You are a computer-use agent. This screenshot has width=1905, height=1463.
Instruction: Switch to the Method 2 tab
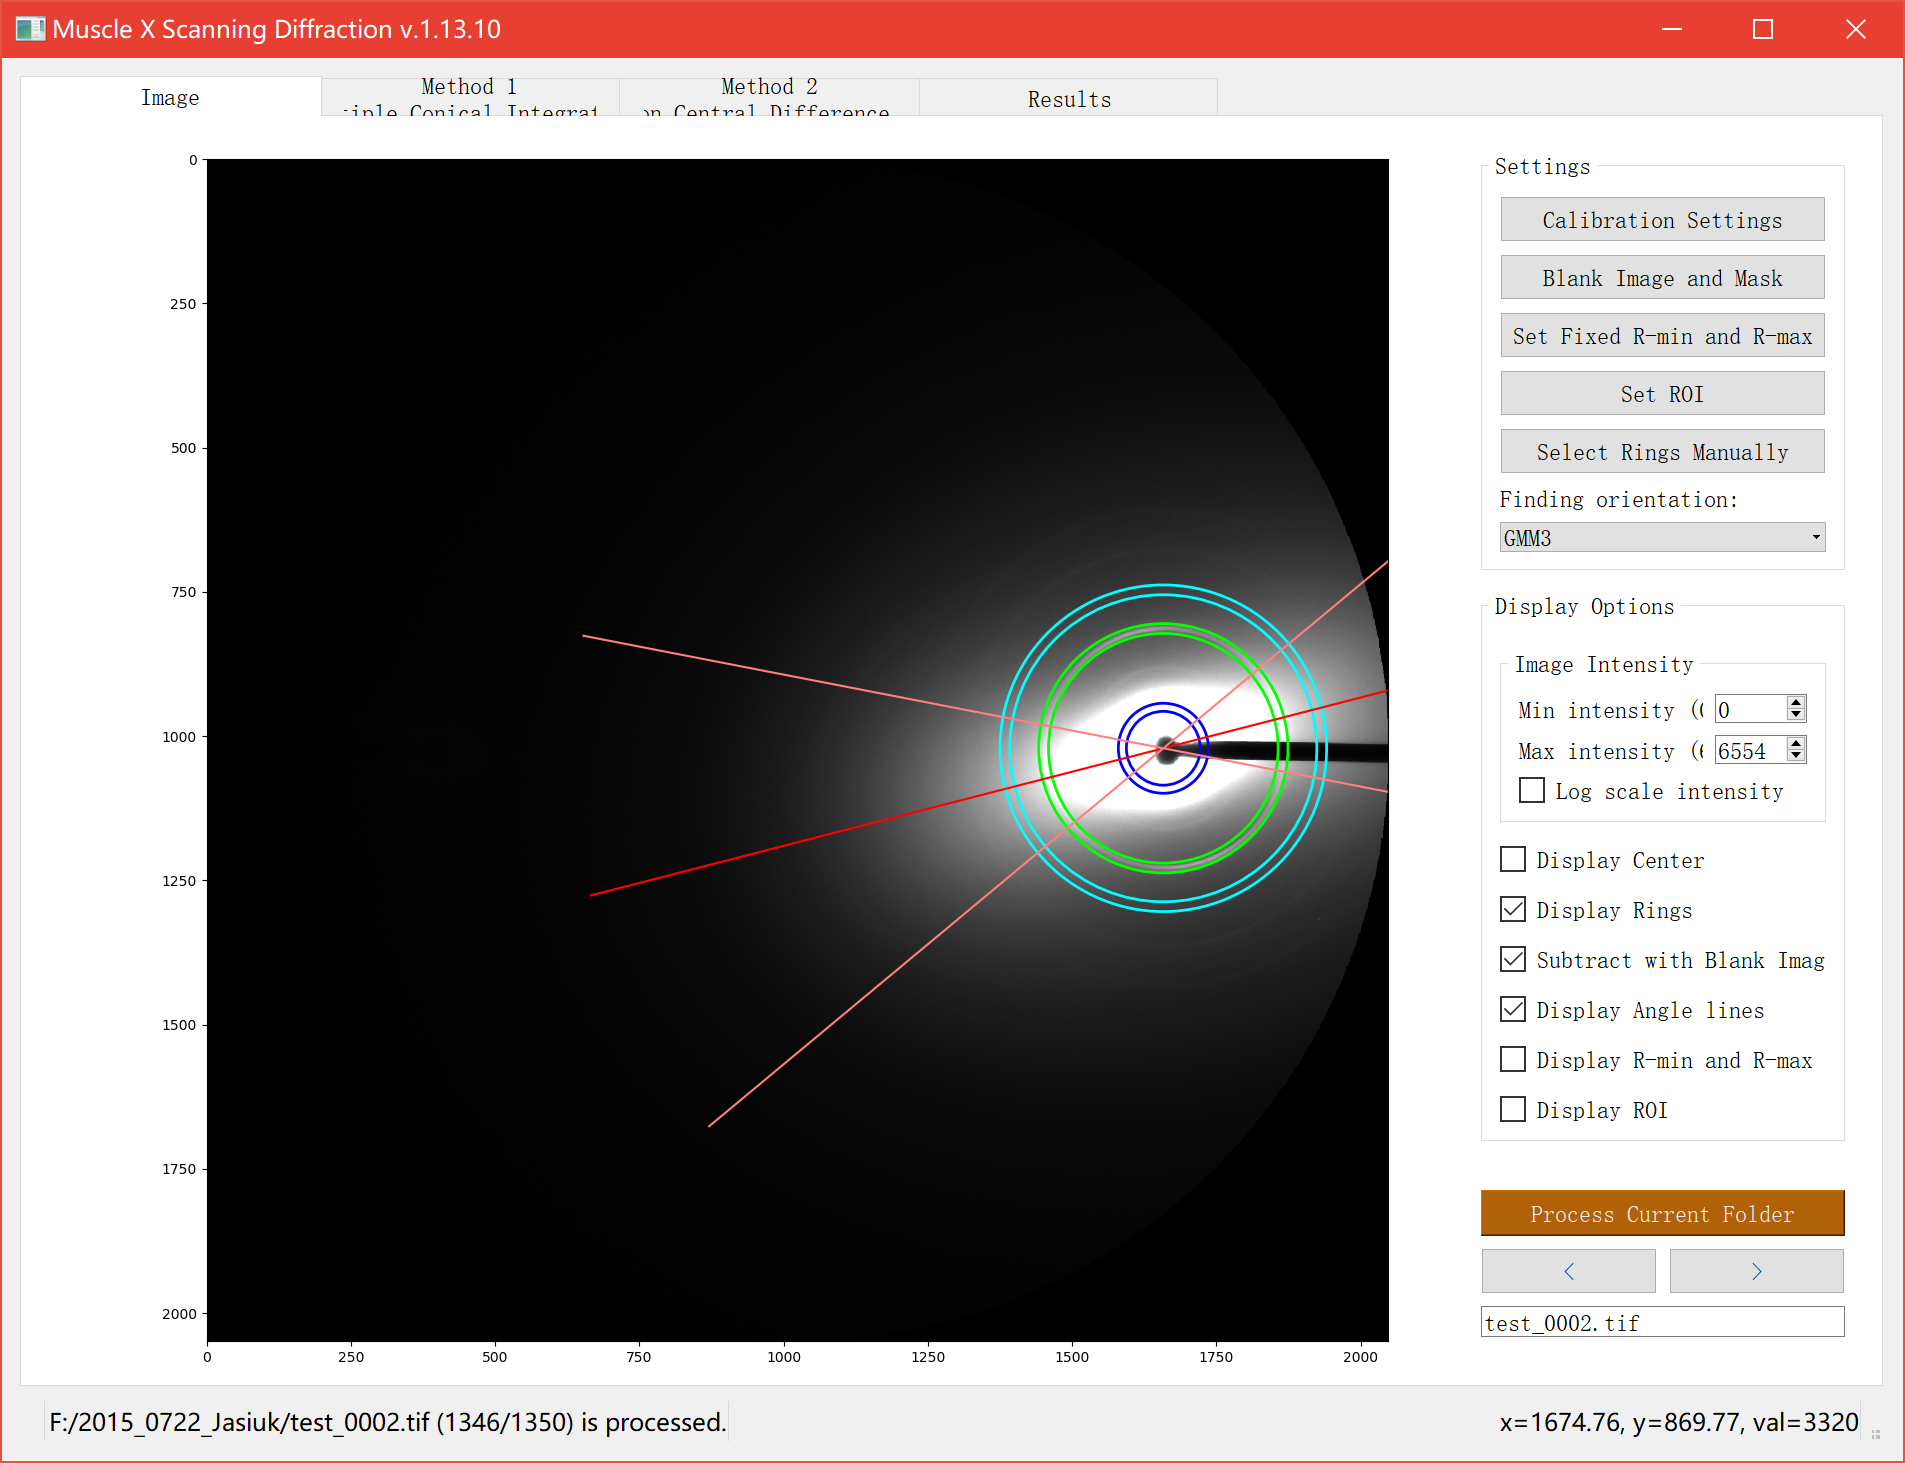click(x=769, y=98)
